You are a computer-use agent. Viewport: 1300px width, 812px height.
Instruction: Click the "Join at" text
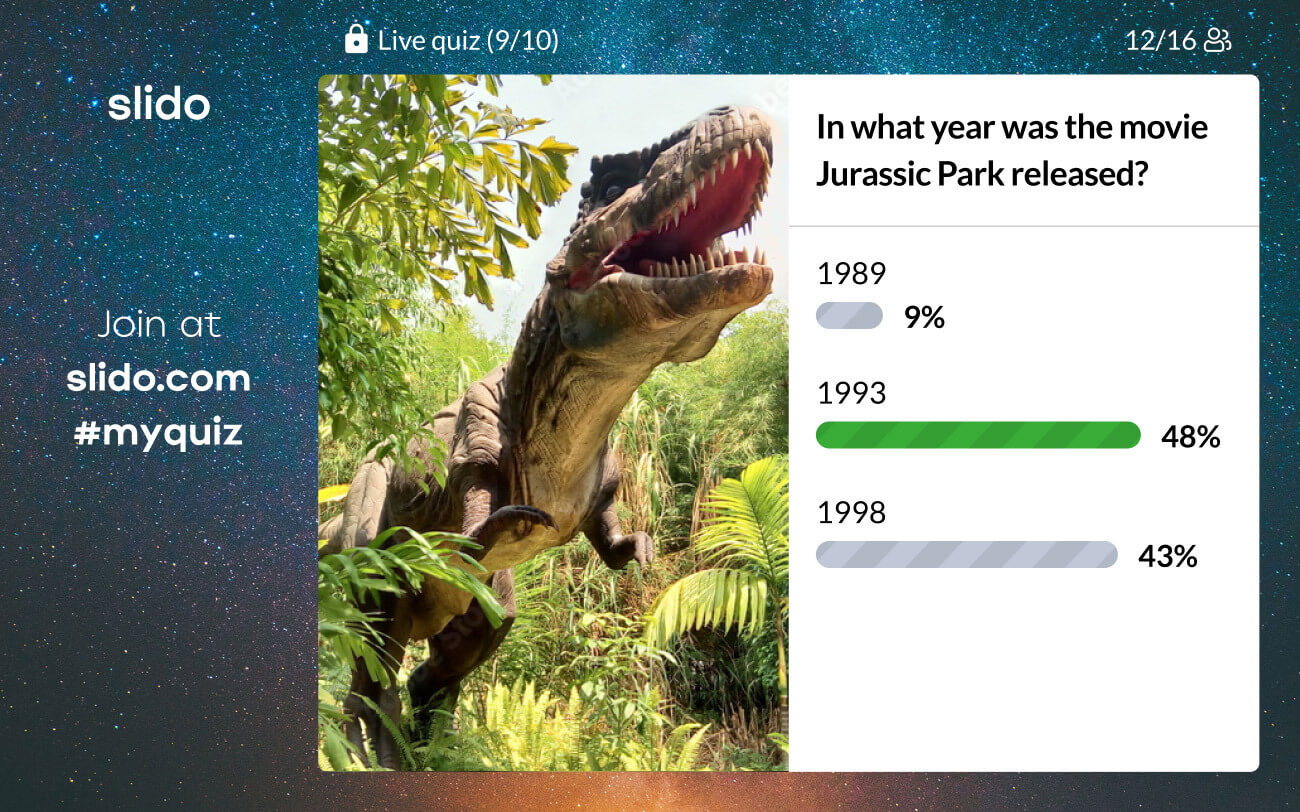(159, 325)
